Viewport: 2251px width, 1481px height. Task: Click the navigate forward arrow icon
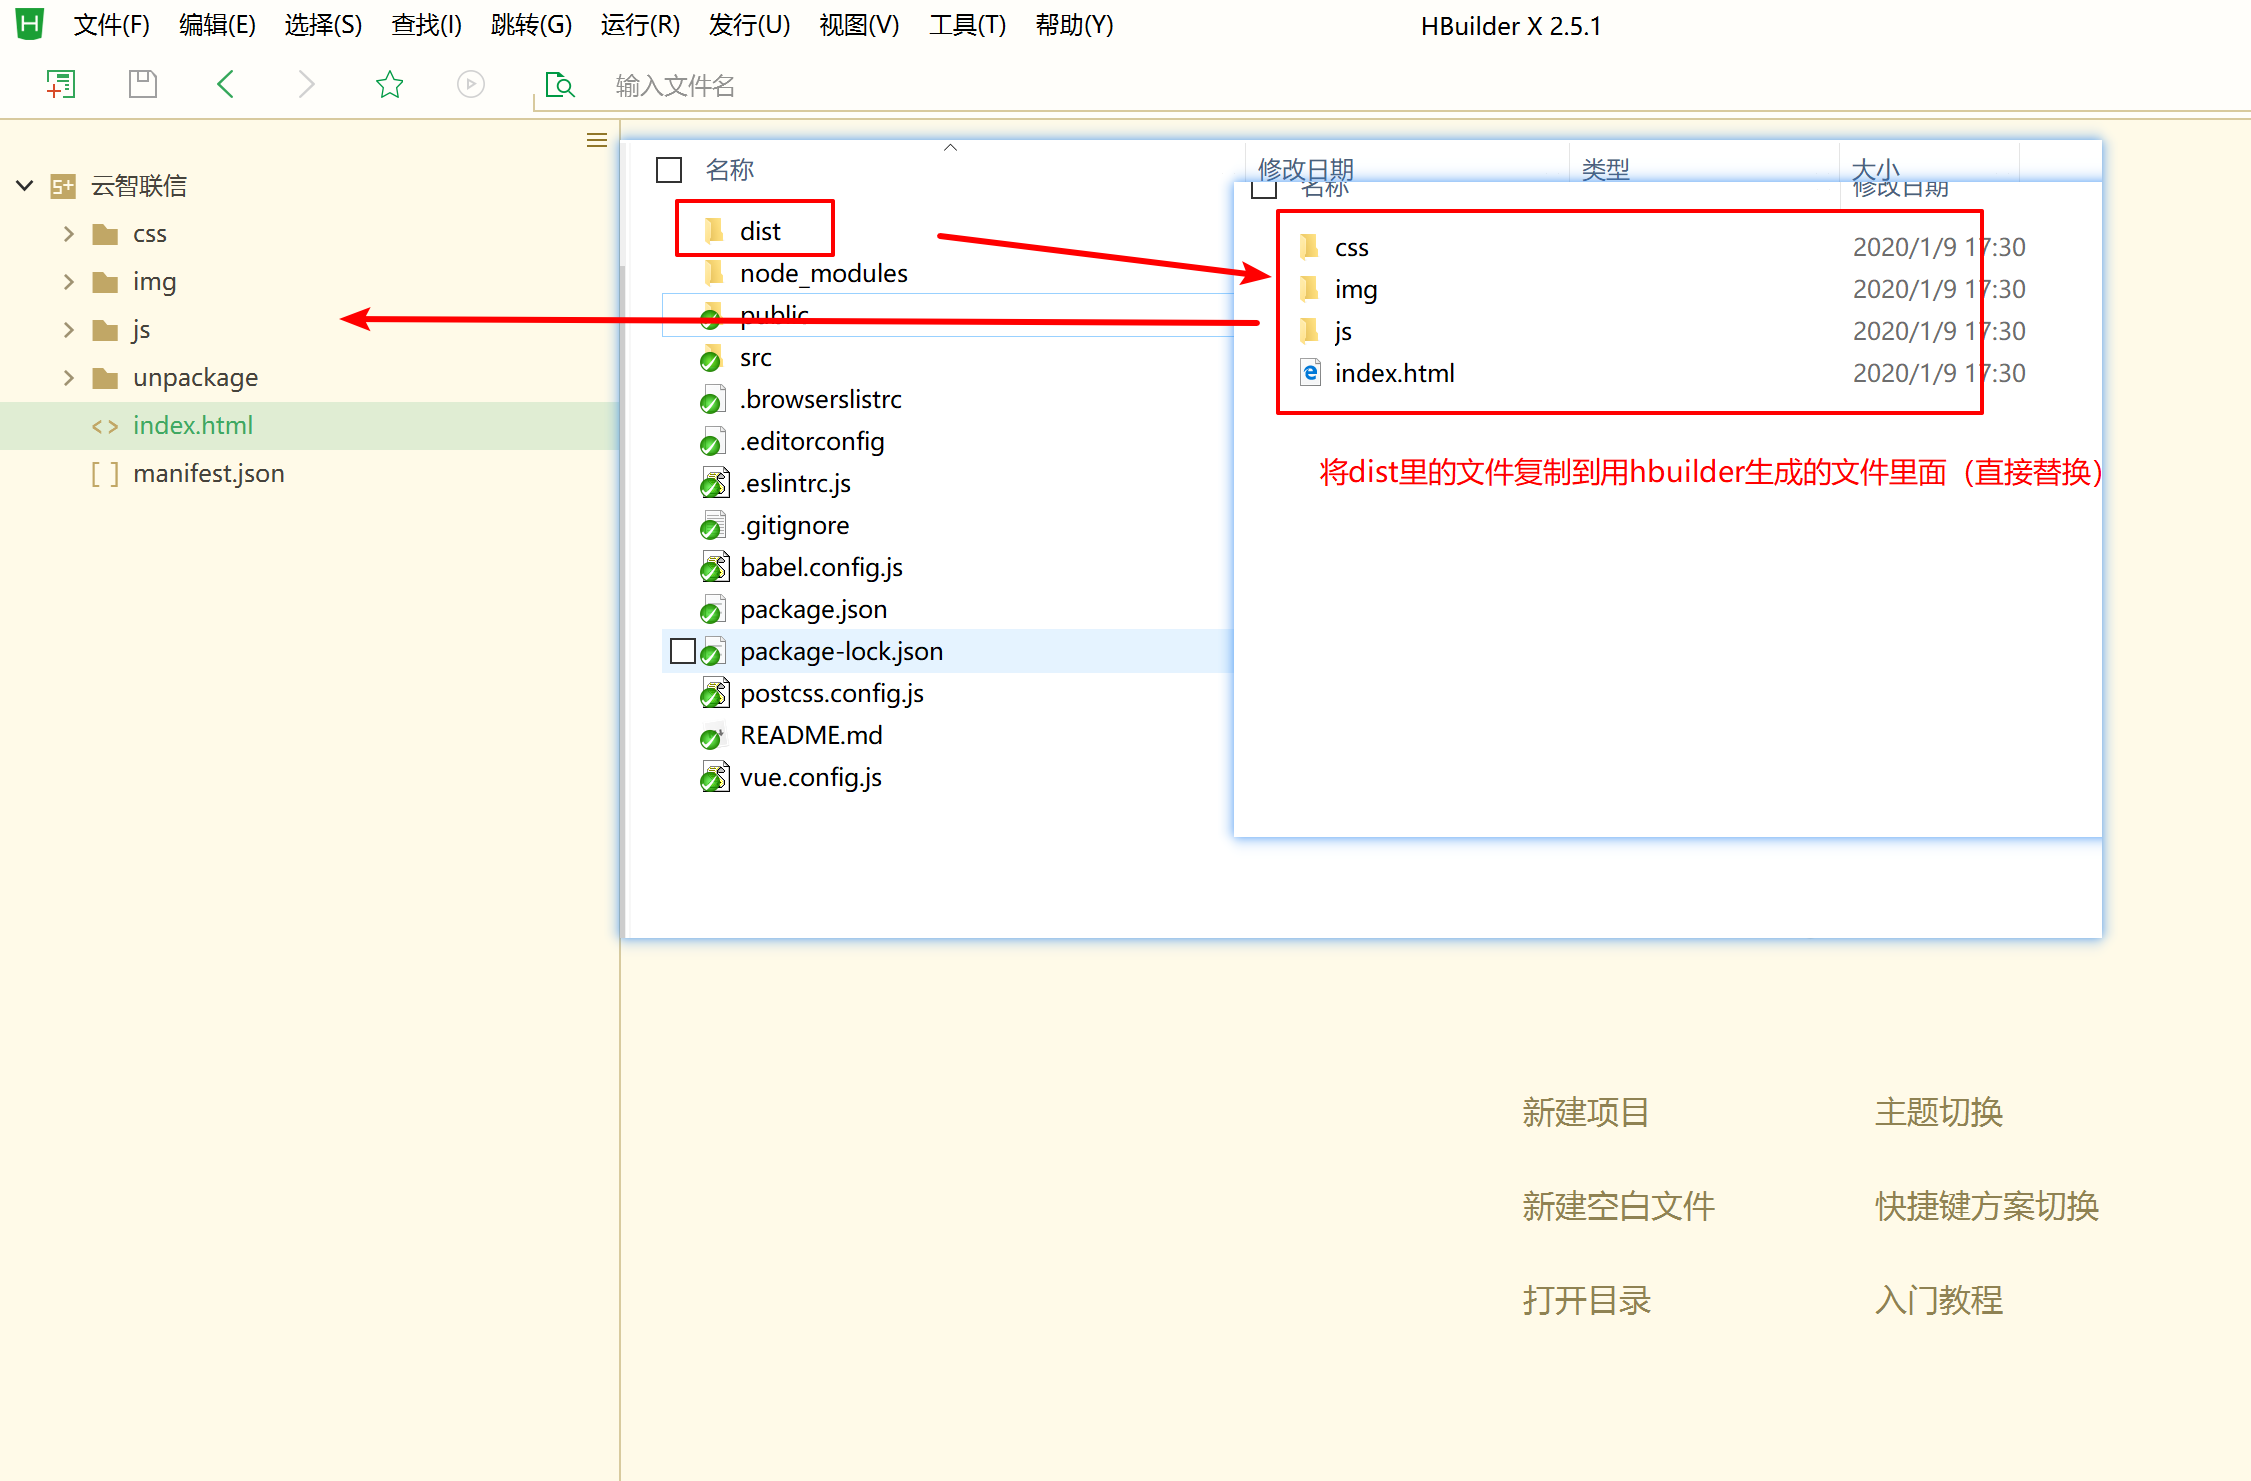tap(306, 84)
